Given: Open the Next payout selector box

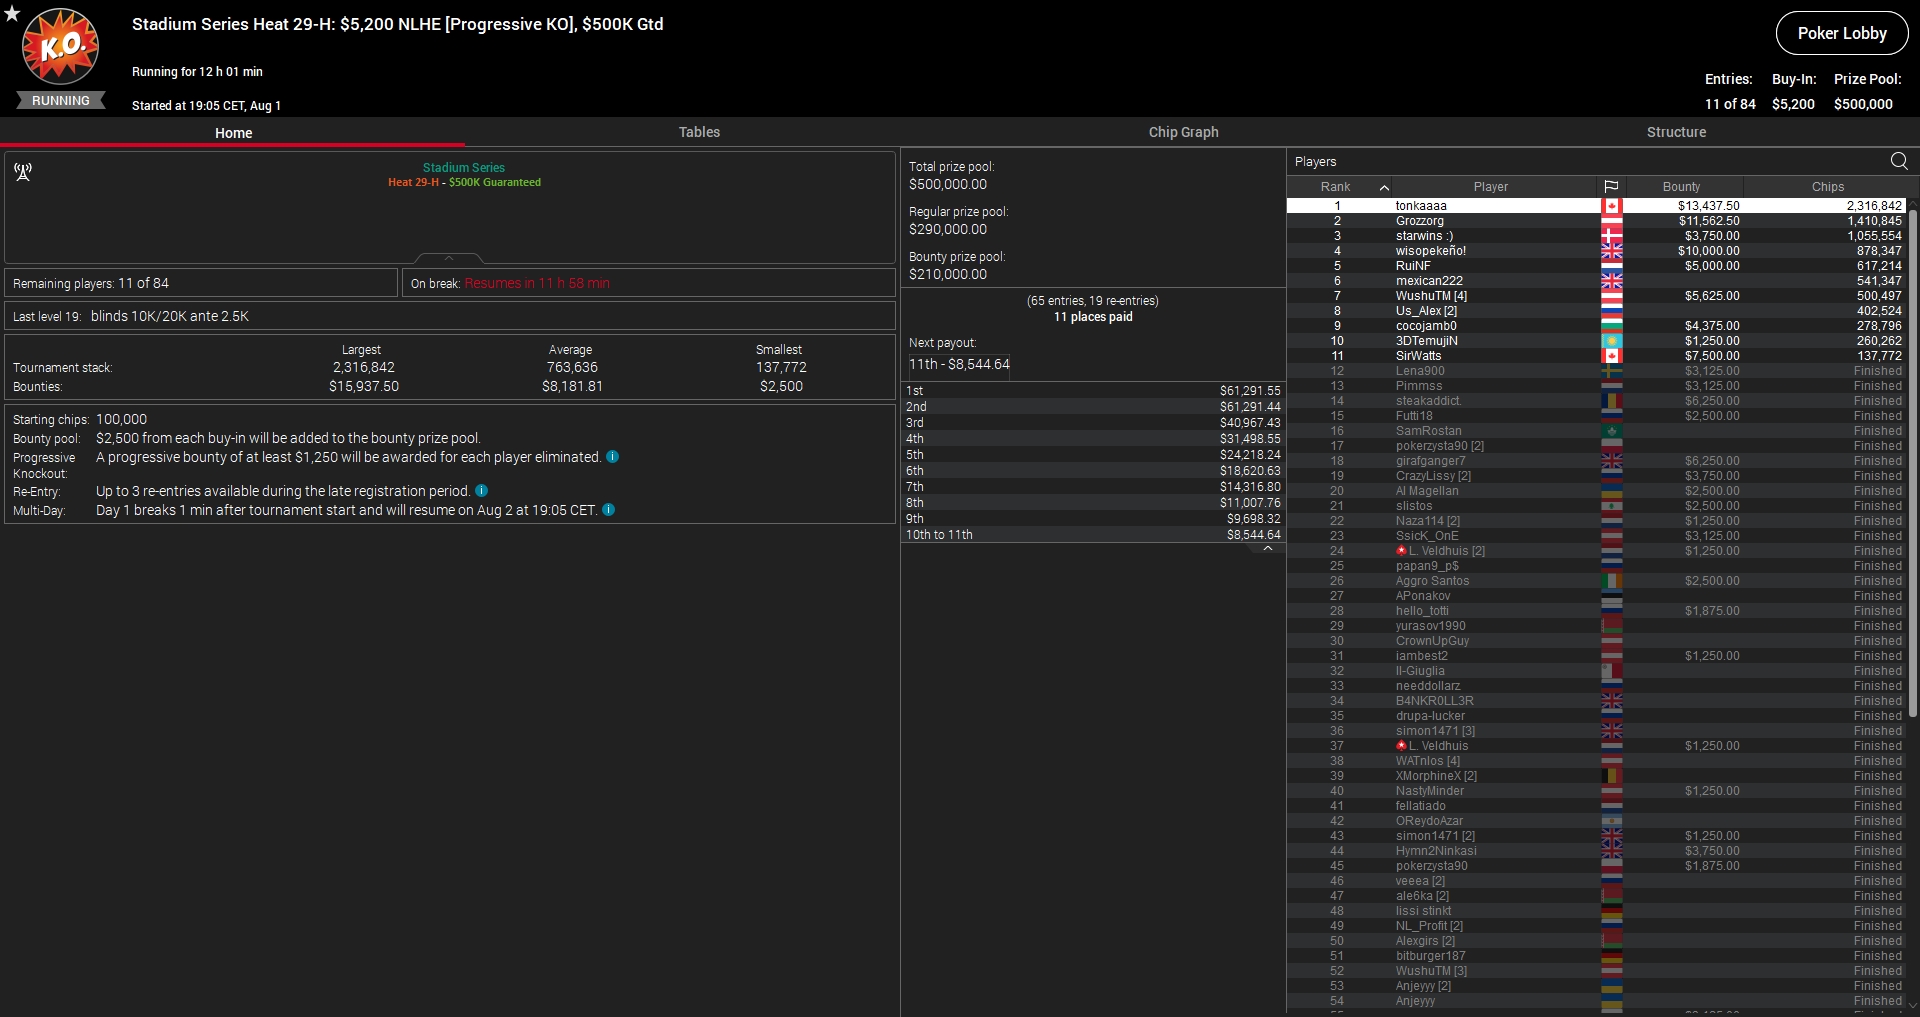Looking at the screenshot, I should tap(959, 365).
